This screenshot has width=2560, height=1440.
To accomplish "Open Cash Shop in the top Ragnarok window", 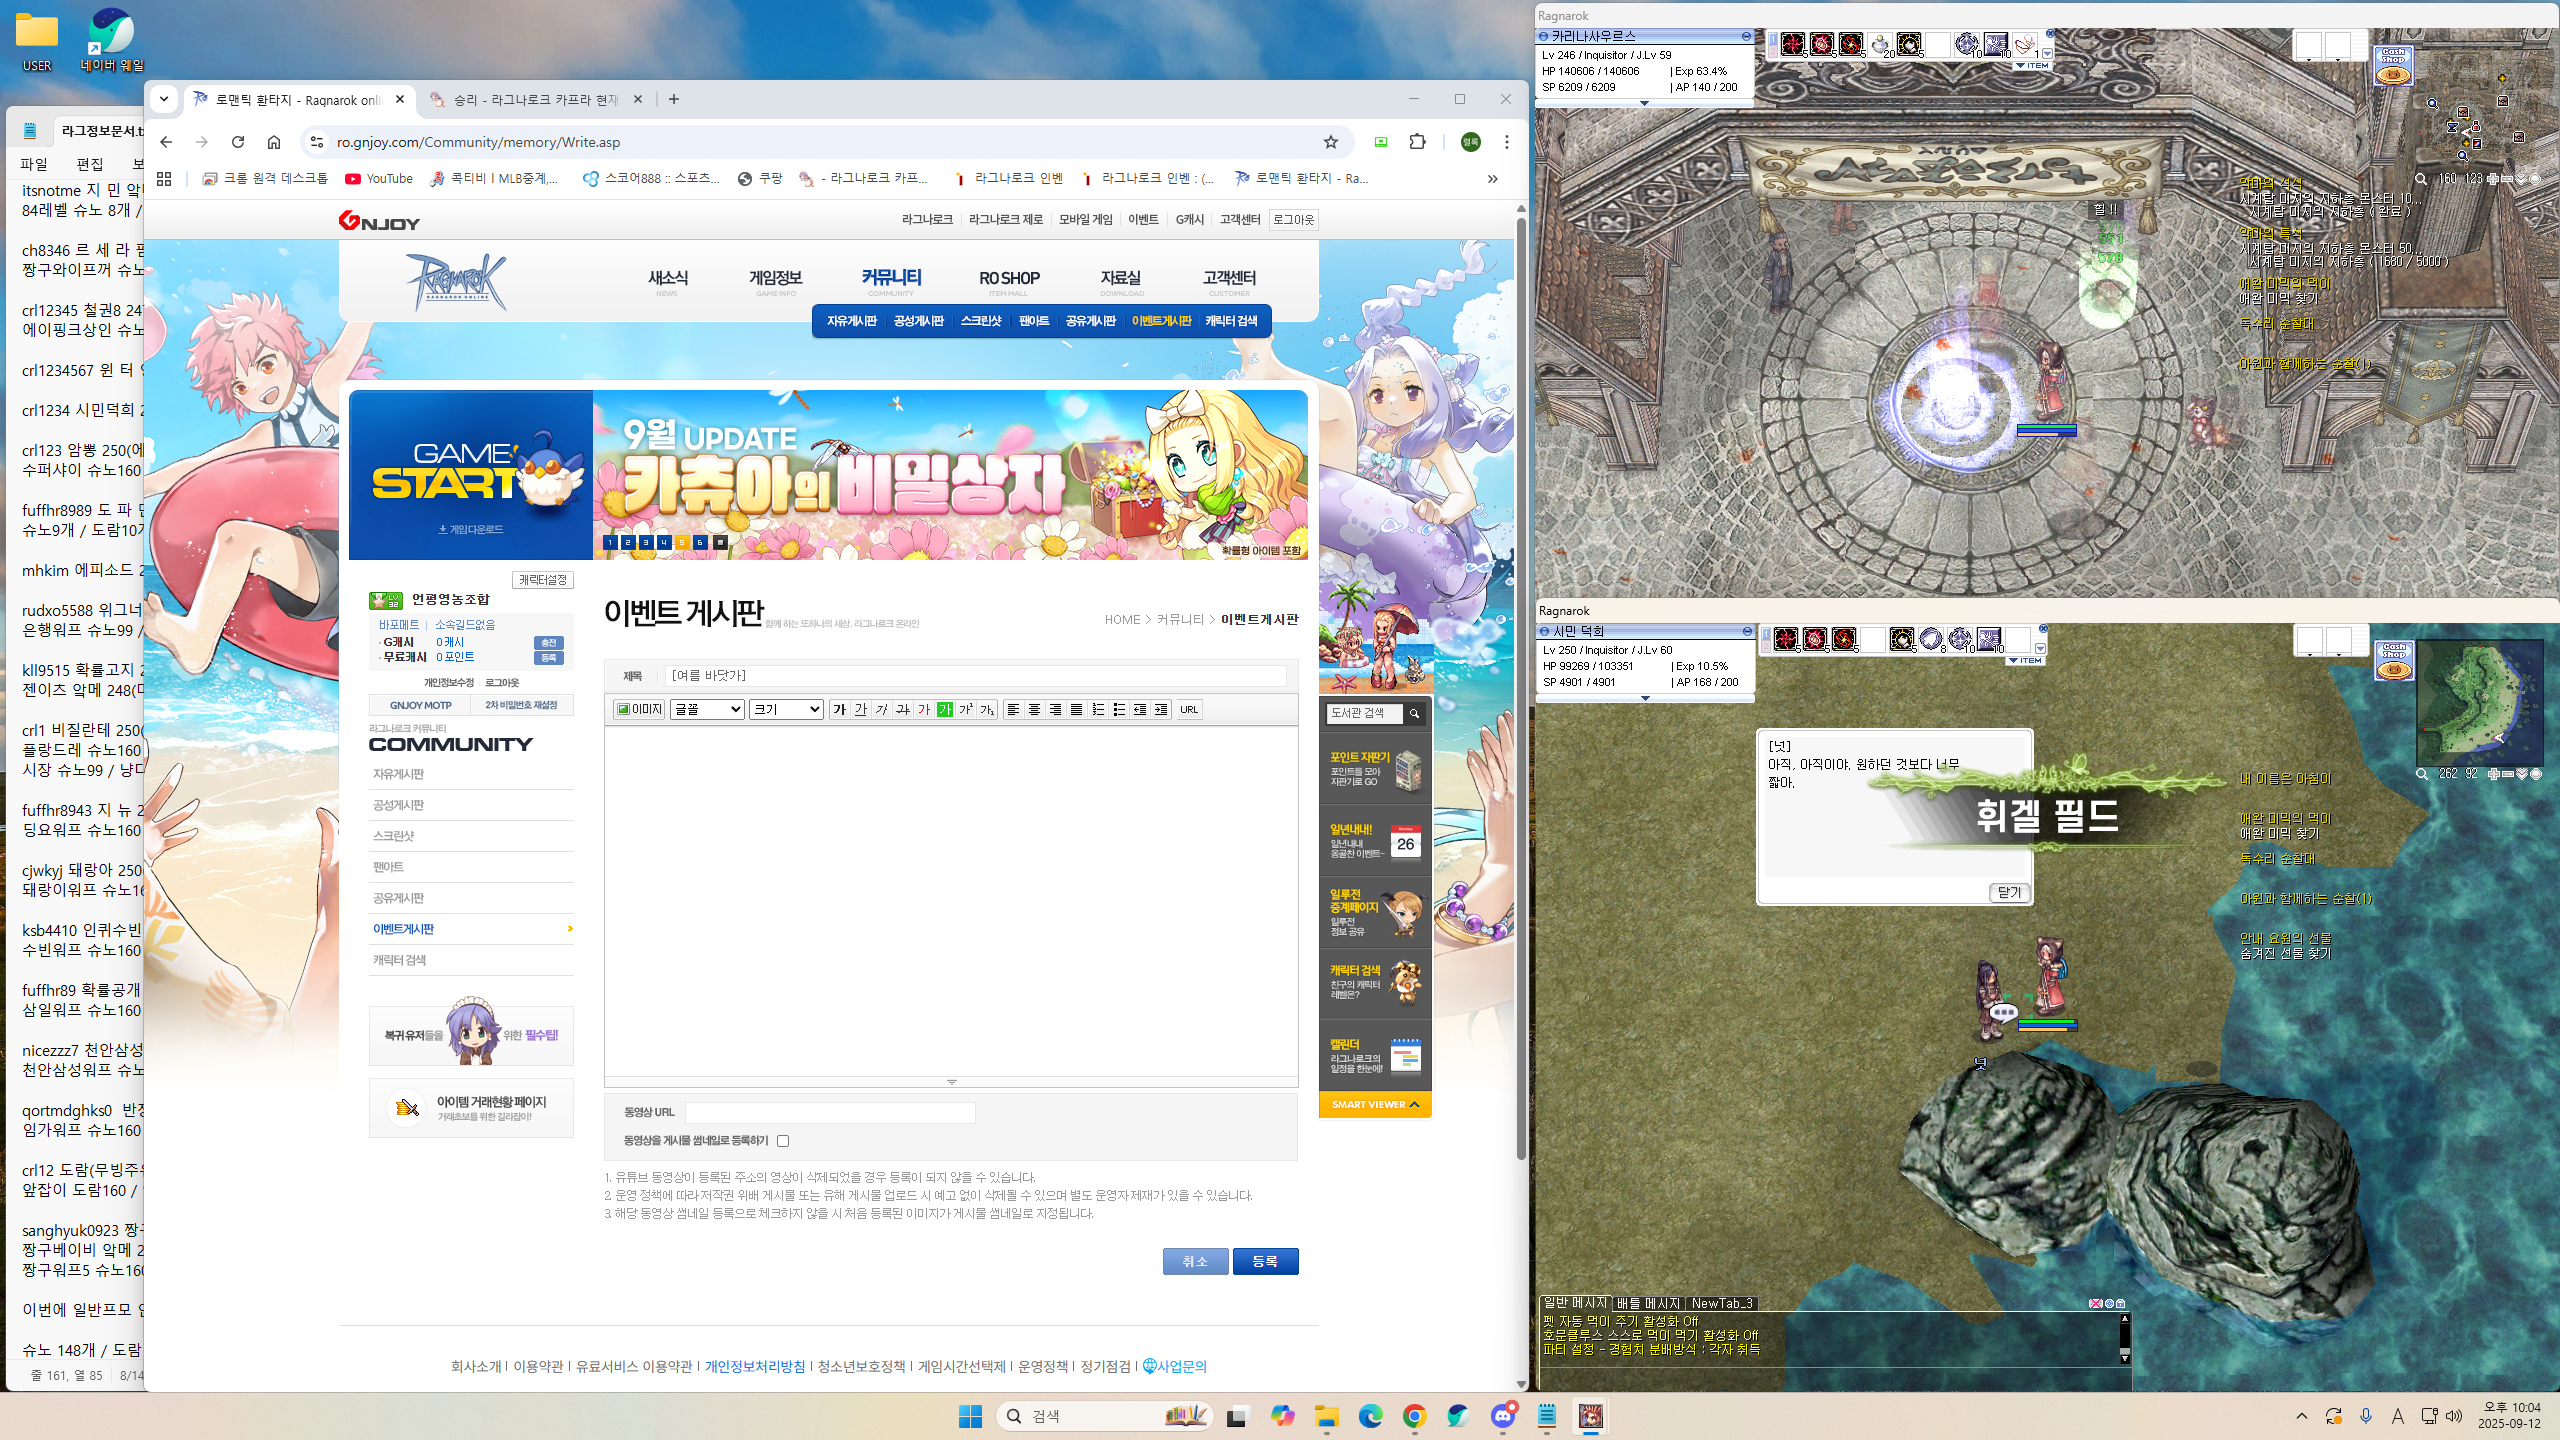I will point(2393,66).
